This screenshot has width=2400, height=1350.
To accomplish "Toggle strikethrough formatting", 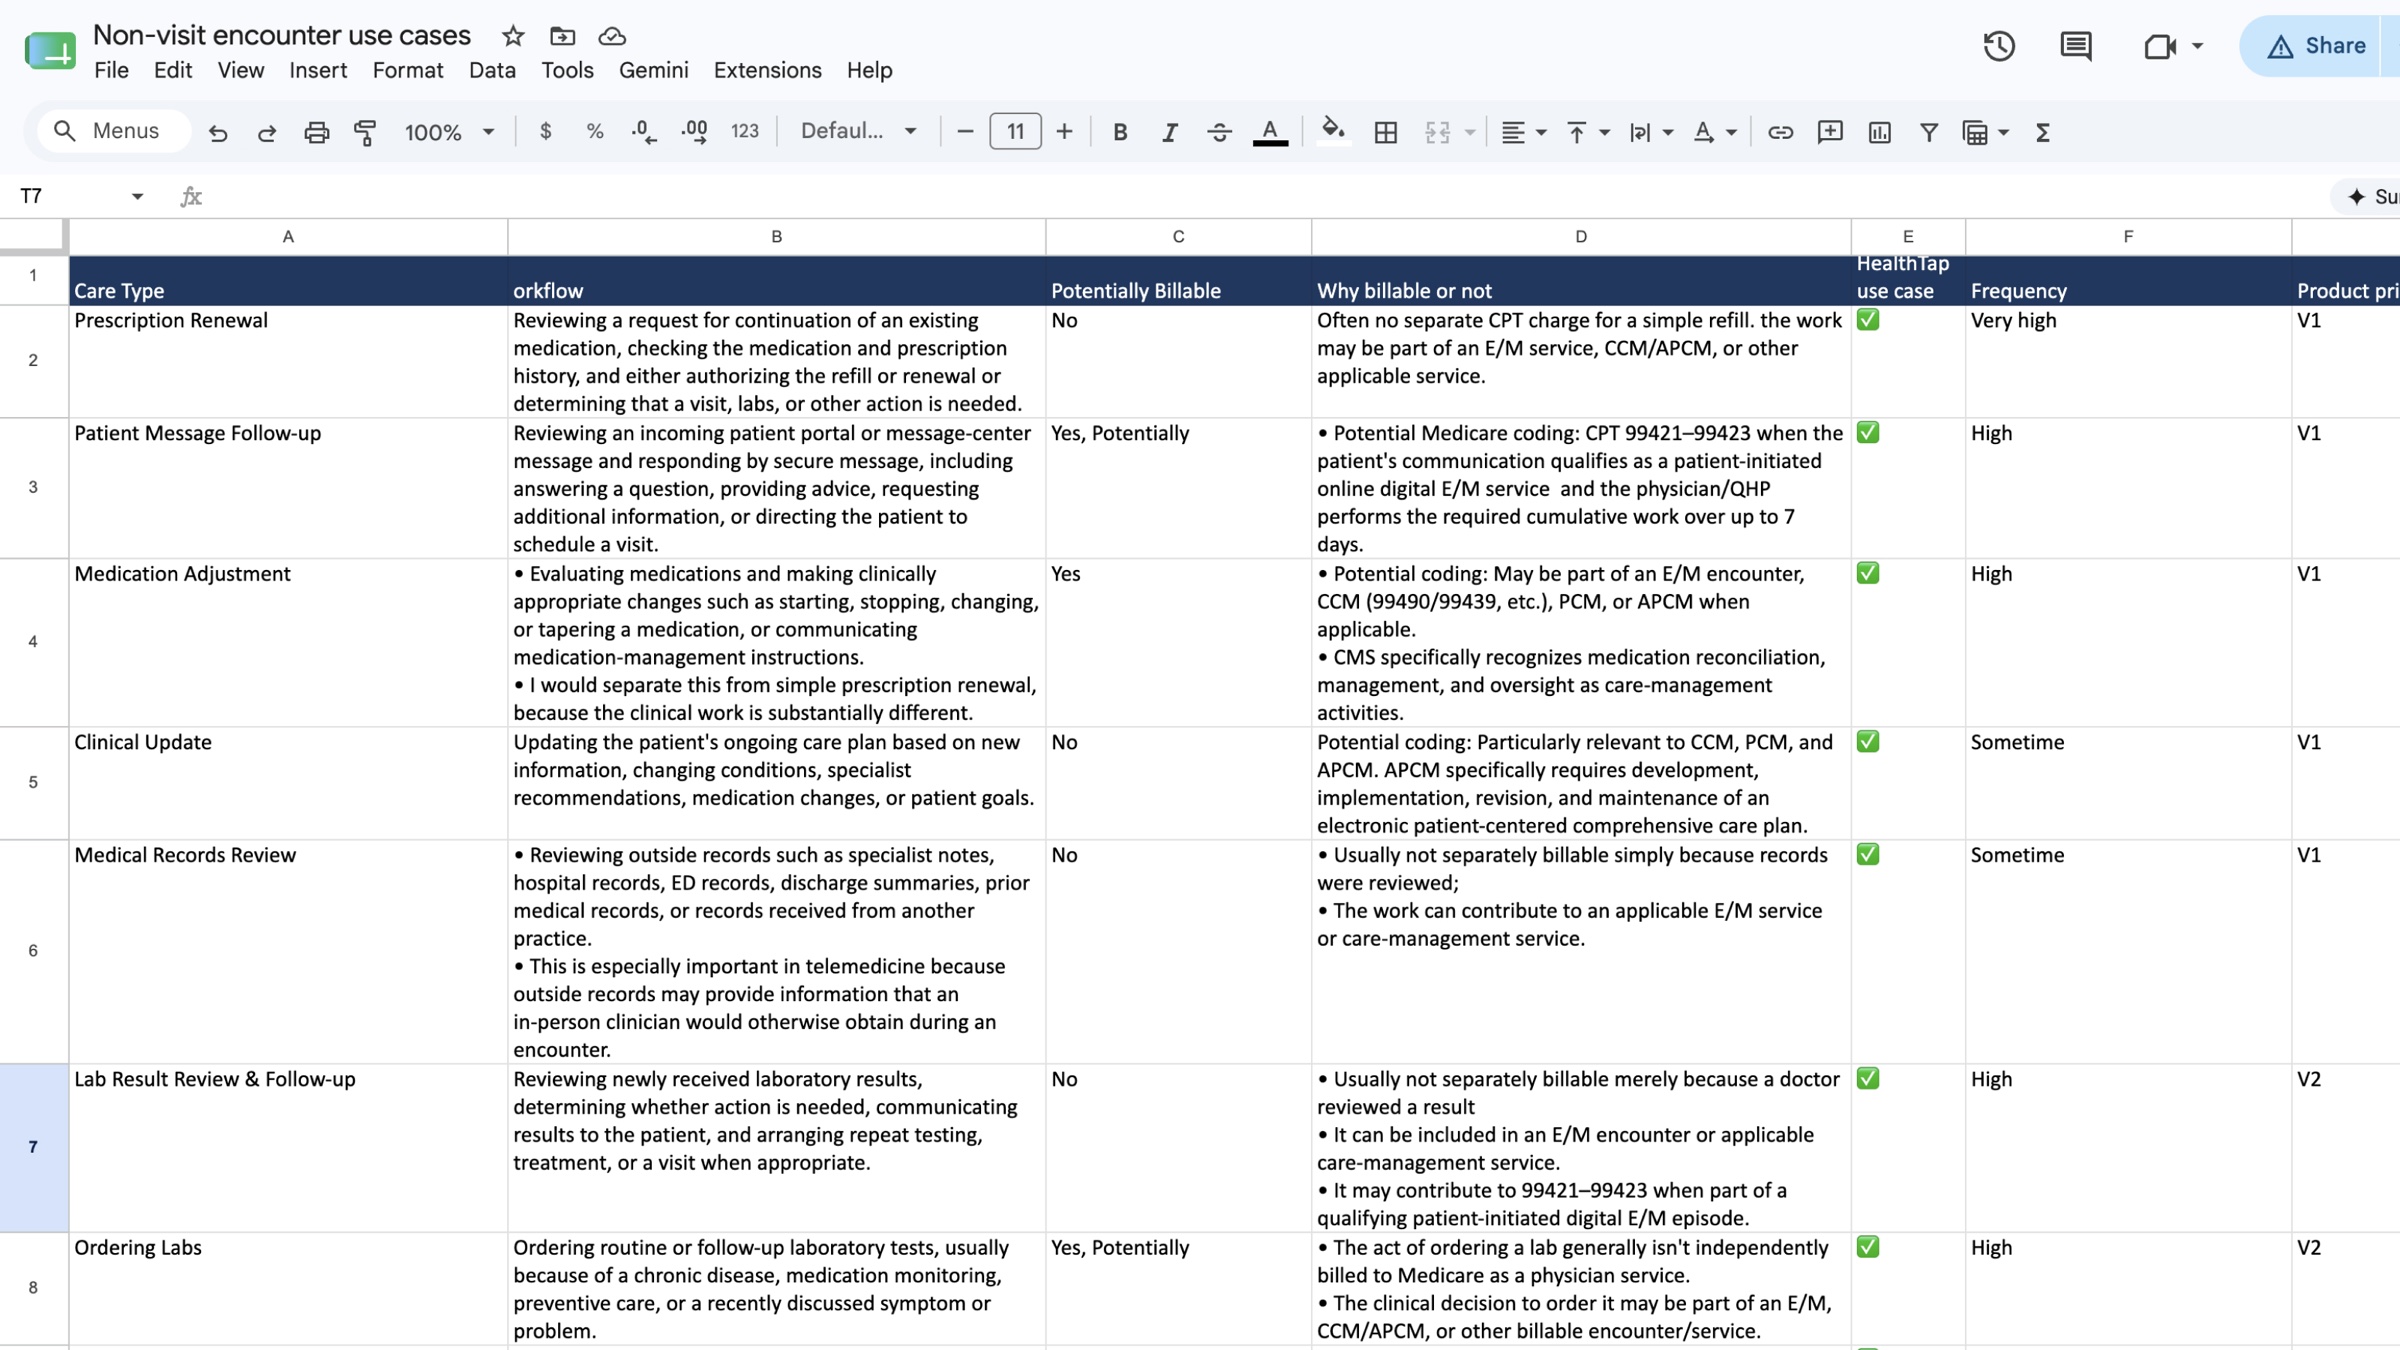I will (1219, 131).
